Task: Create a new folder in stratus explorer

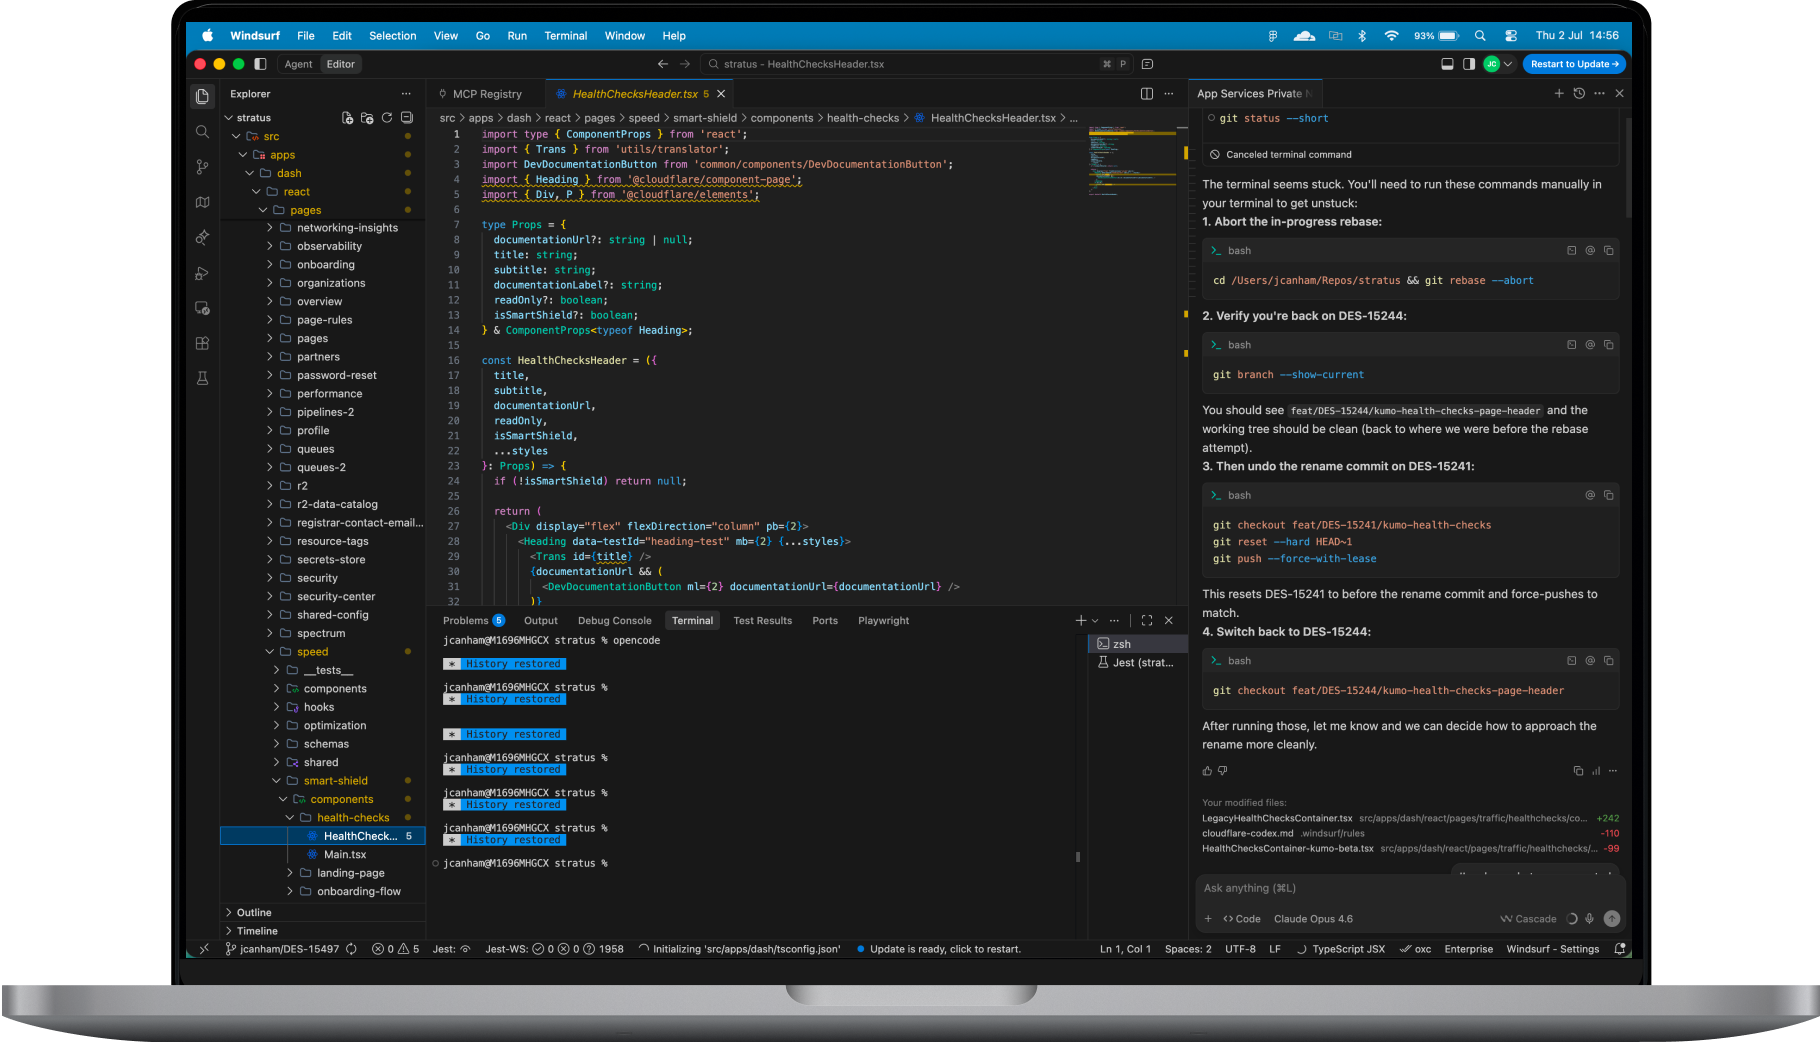Action: [x=367, y=118]
